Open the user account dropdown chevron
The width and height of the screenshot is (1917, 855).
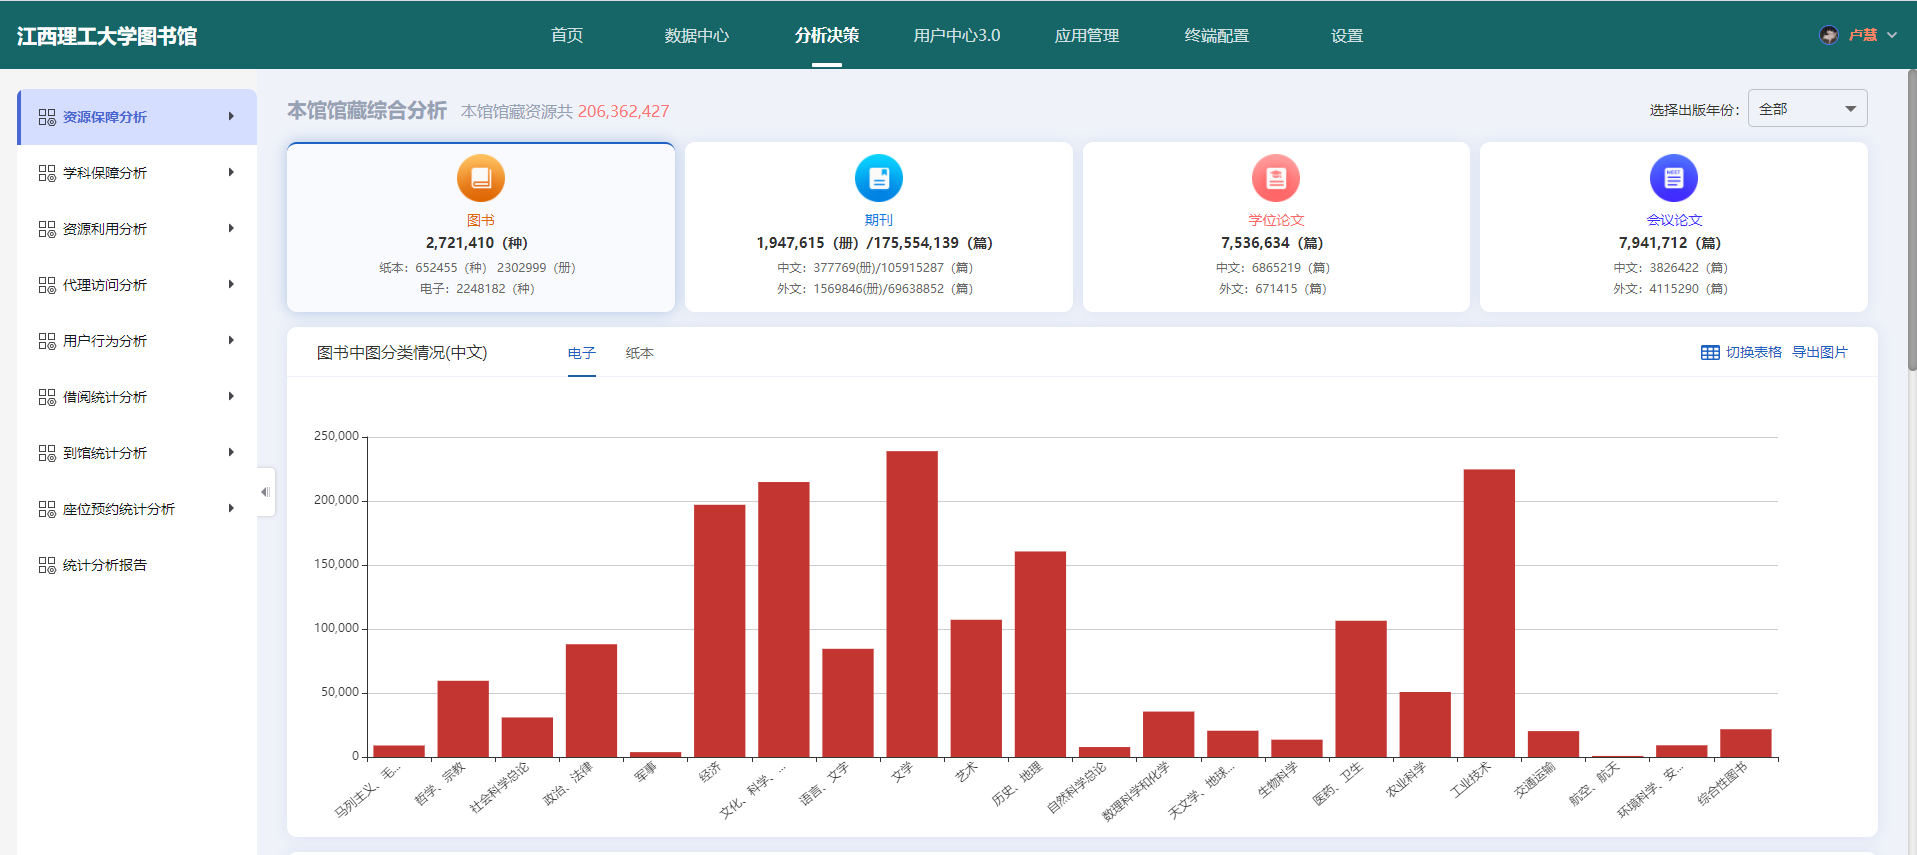click(x=1892, y=35)
